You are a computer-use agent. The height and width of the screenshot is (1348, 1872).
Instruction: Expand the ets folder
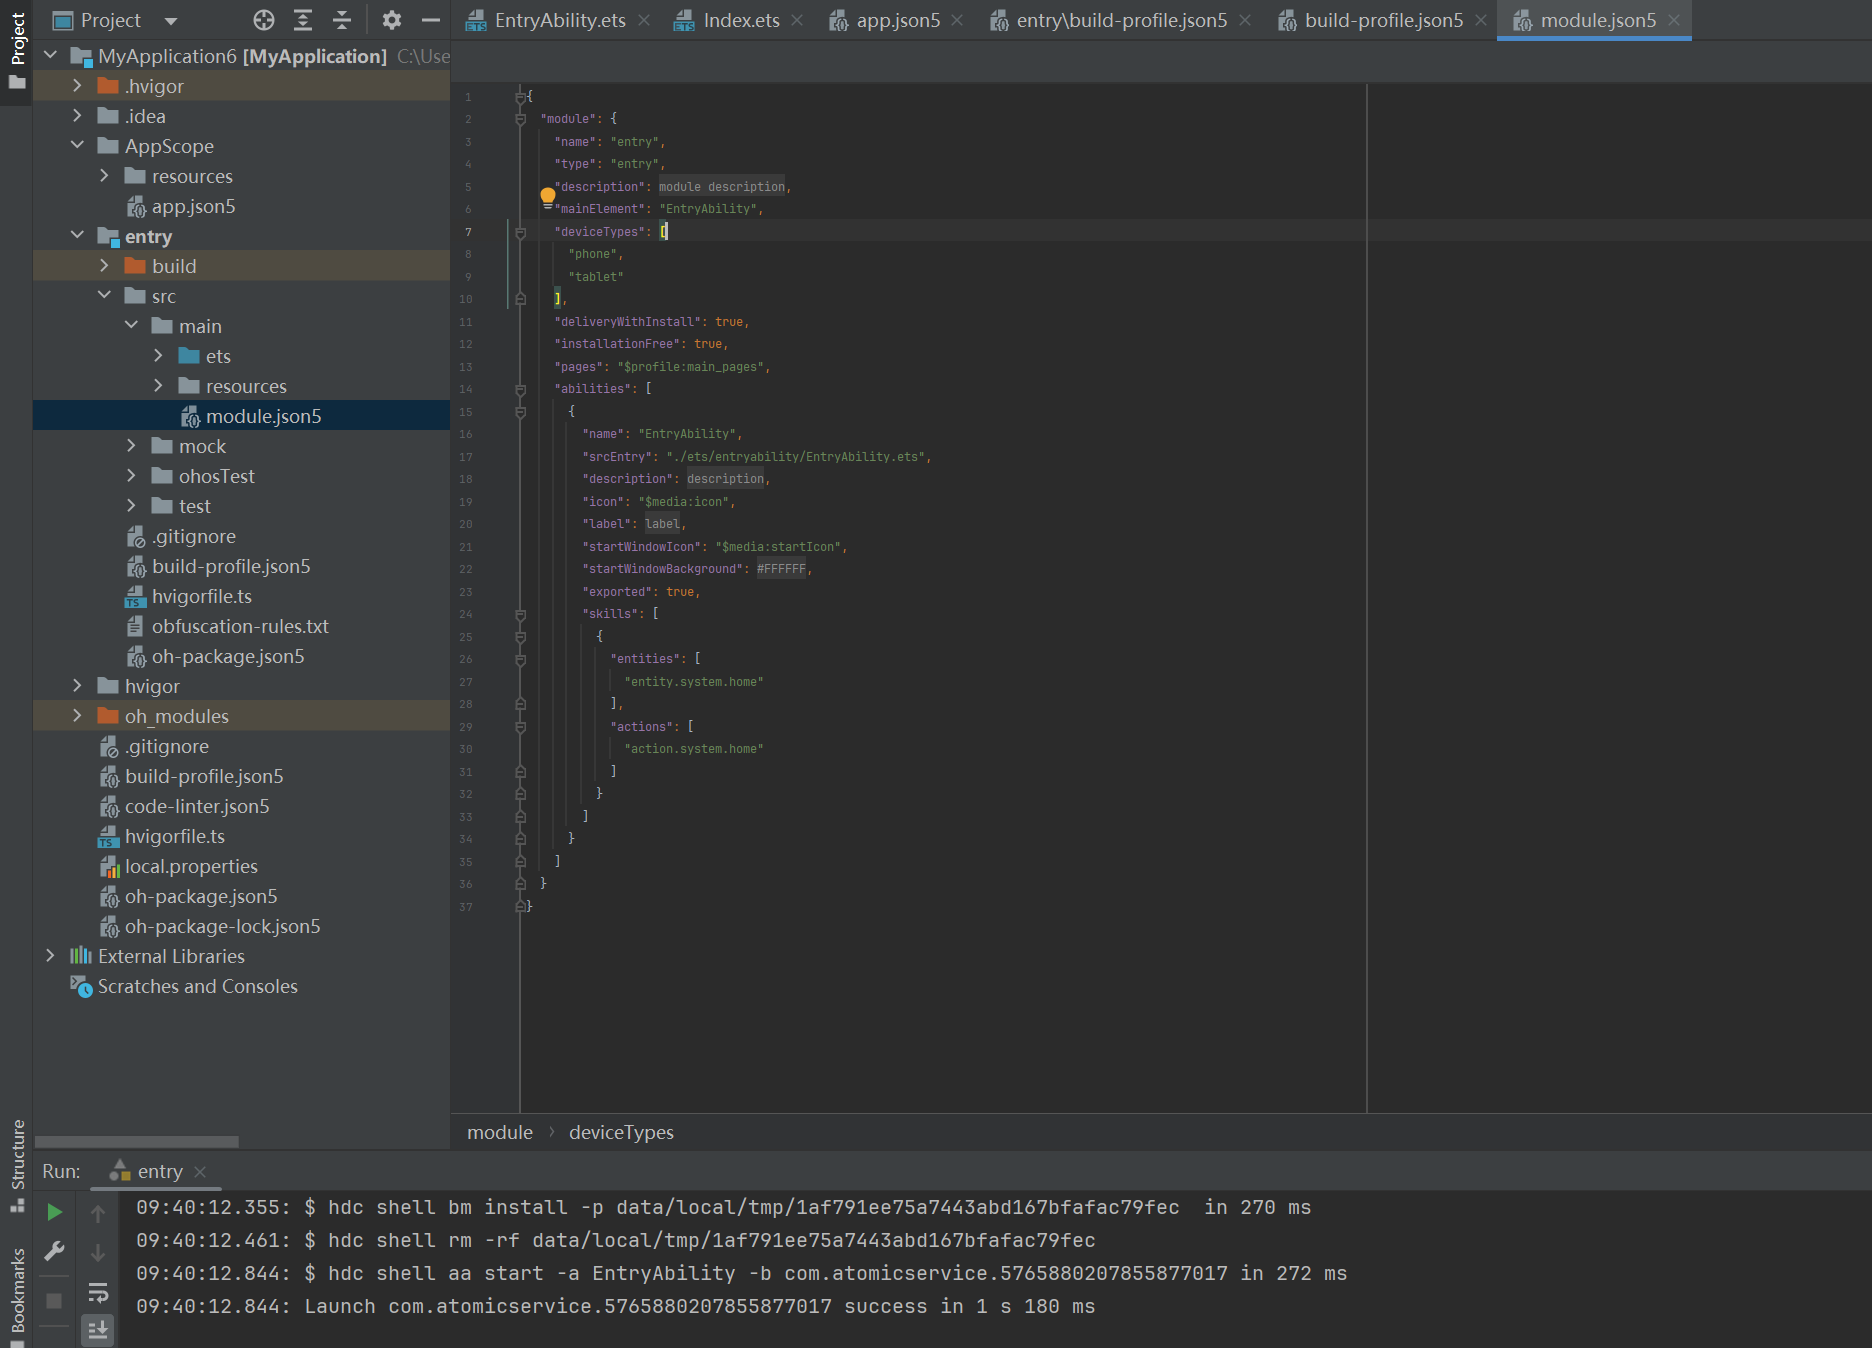coord(158,356)
